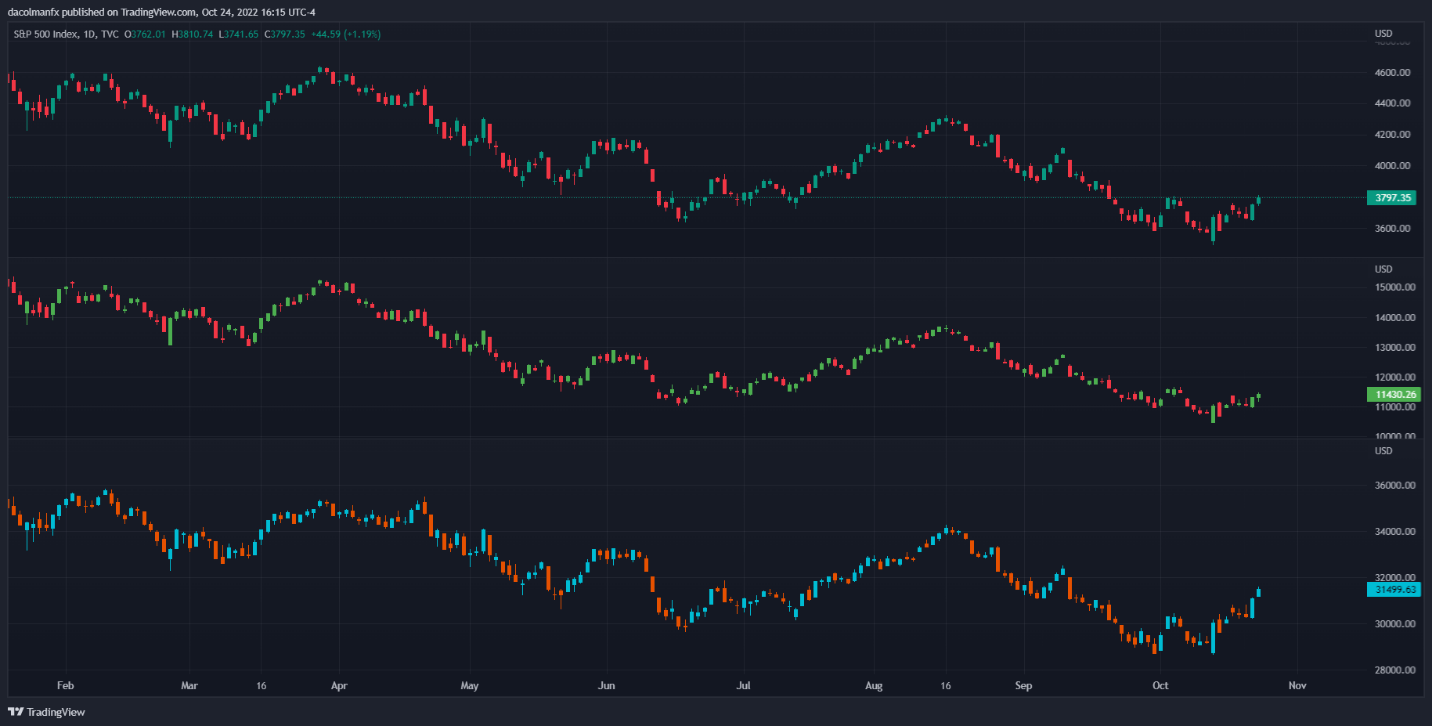
Task: Click the 11000.00 price axis label
Action: point(1395,408)
